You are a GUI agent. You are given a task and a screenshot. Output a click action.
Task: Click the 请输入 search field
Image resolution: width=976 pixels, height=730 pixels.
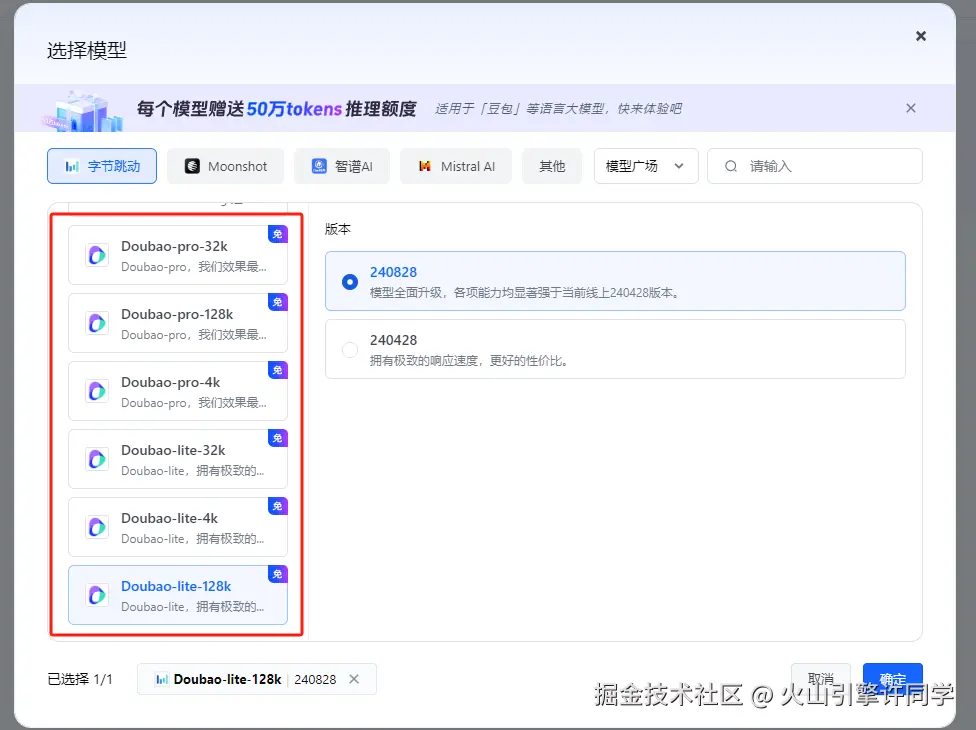point(815,166)
